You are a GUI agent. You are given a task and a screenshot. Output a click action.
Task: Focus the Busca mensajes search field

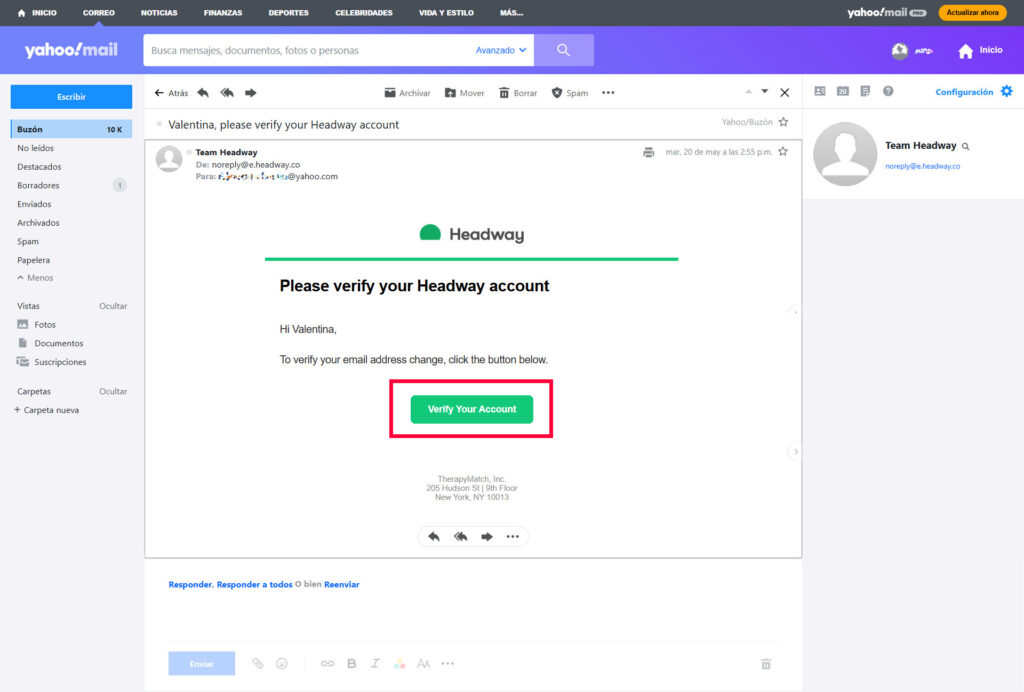tap(307, 50)
